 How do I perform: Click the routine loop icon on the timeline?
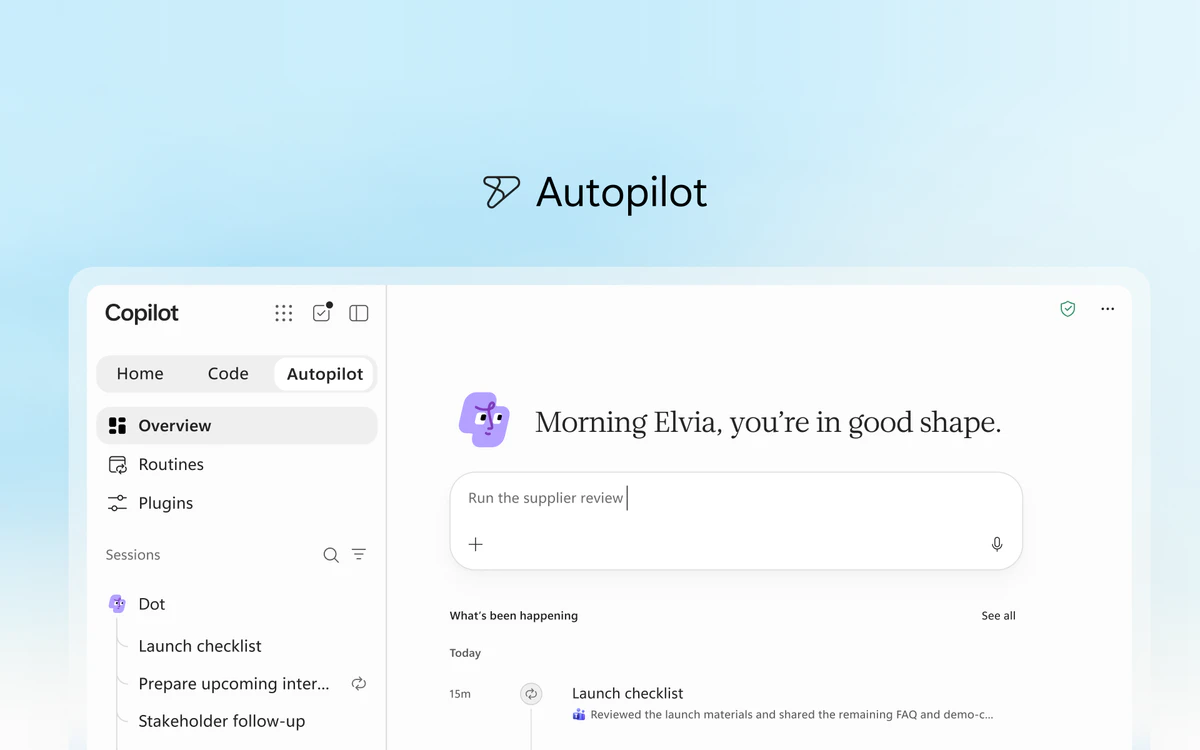click(531, 693)
